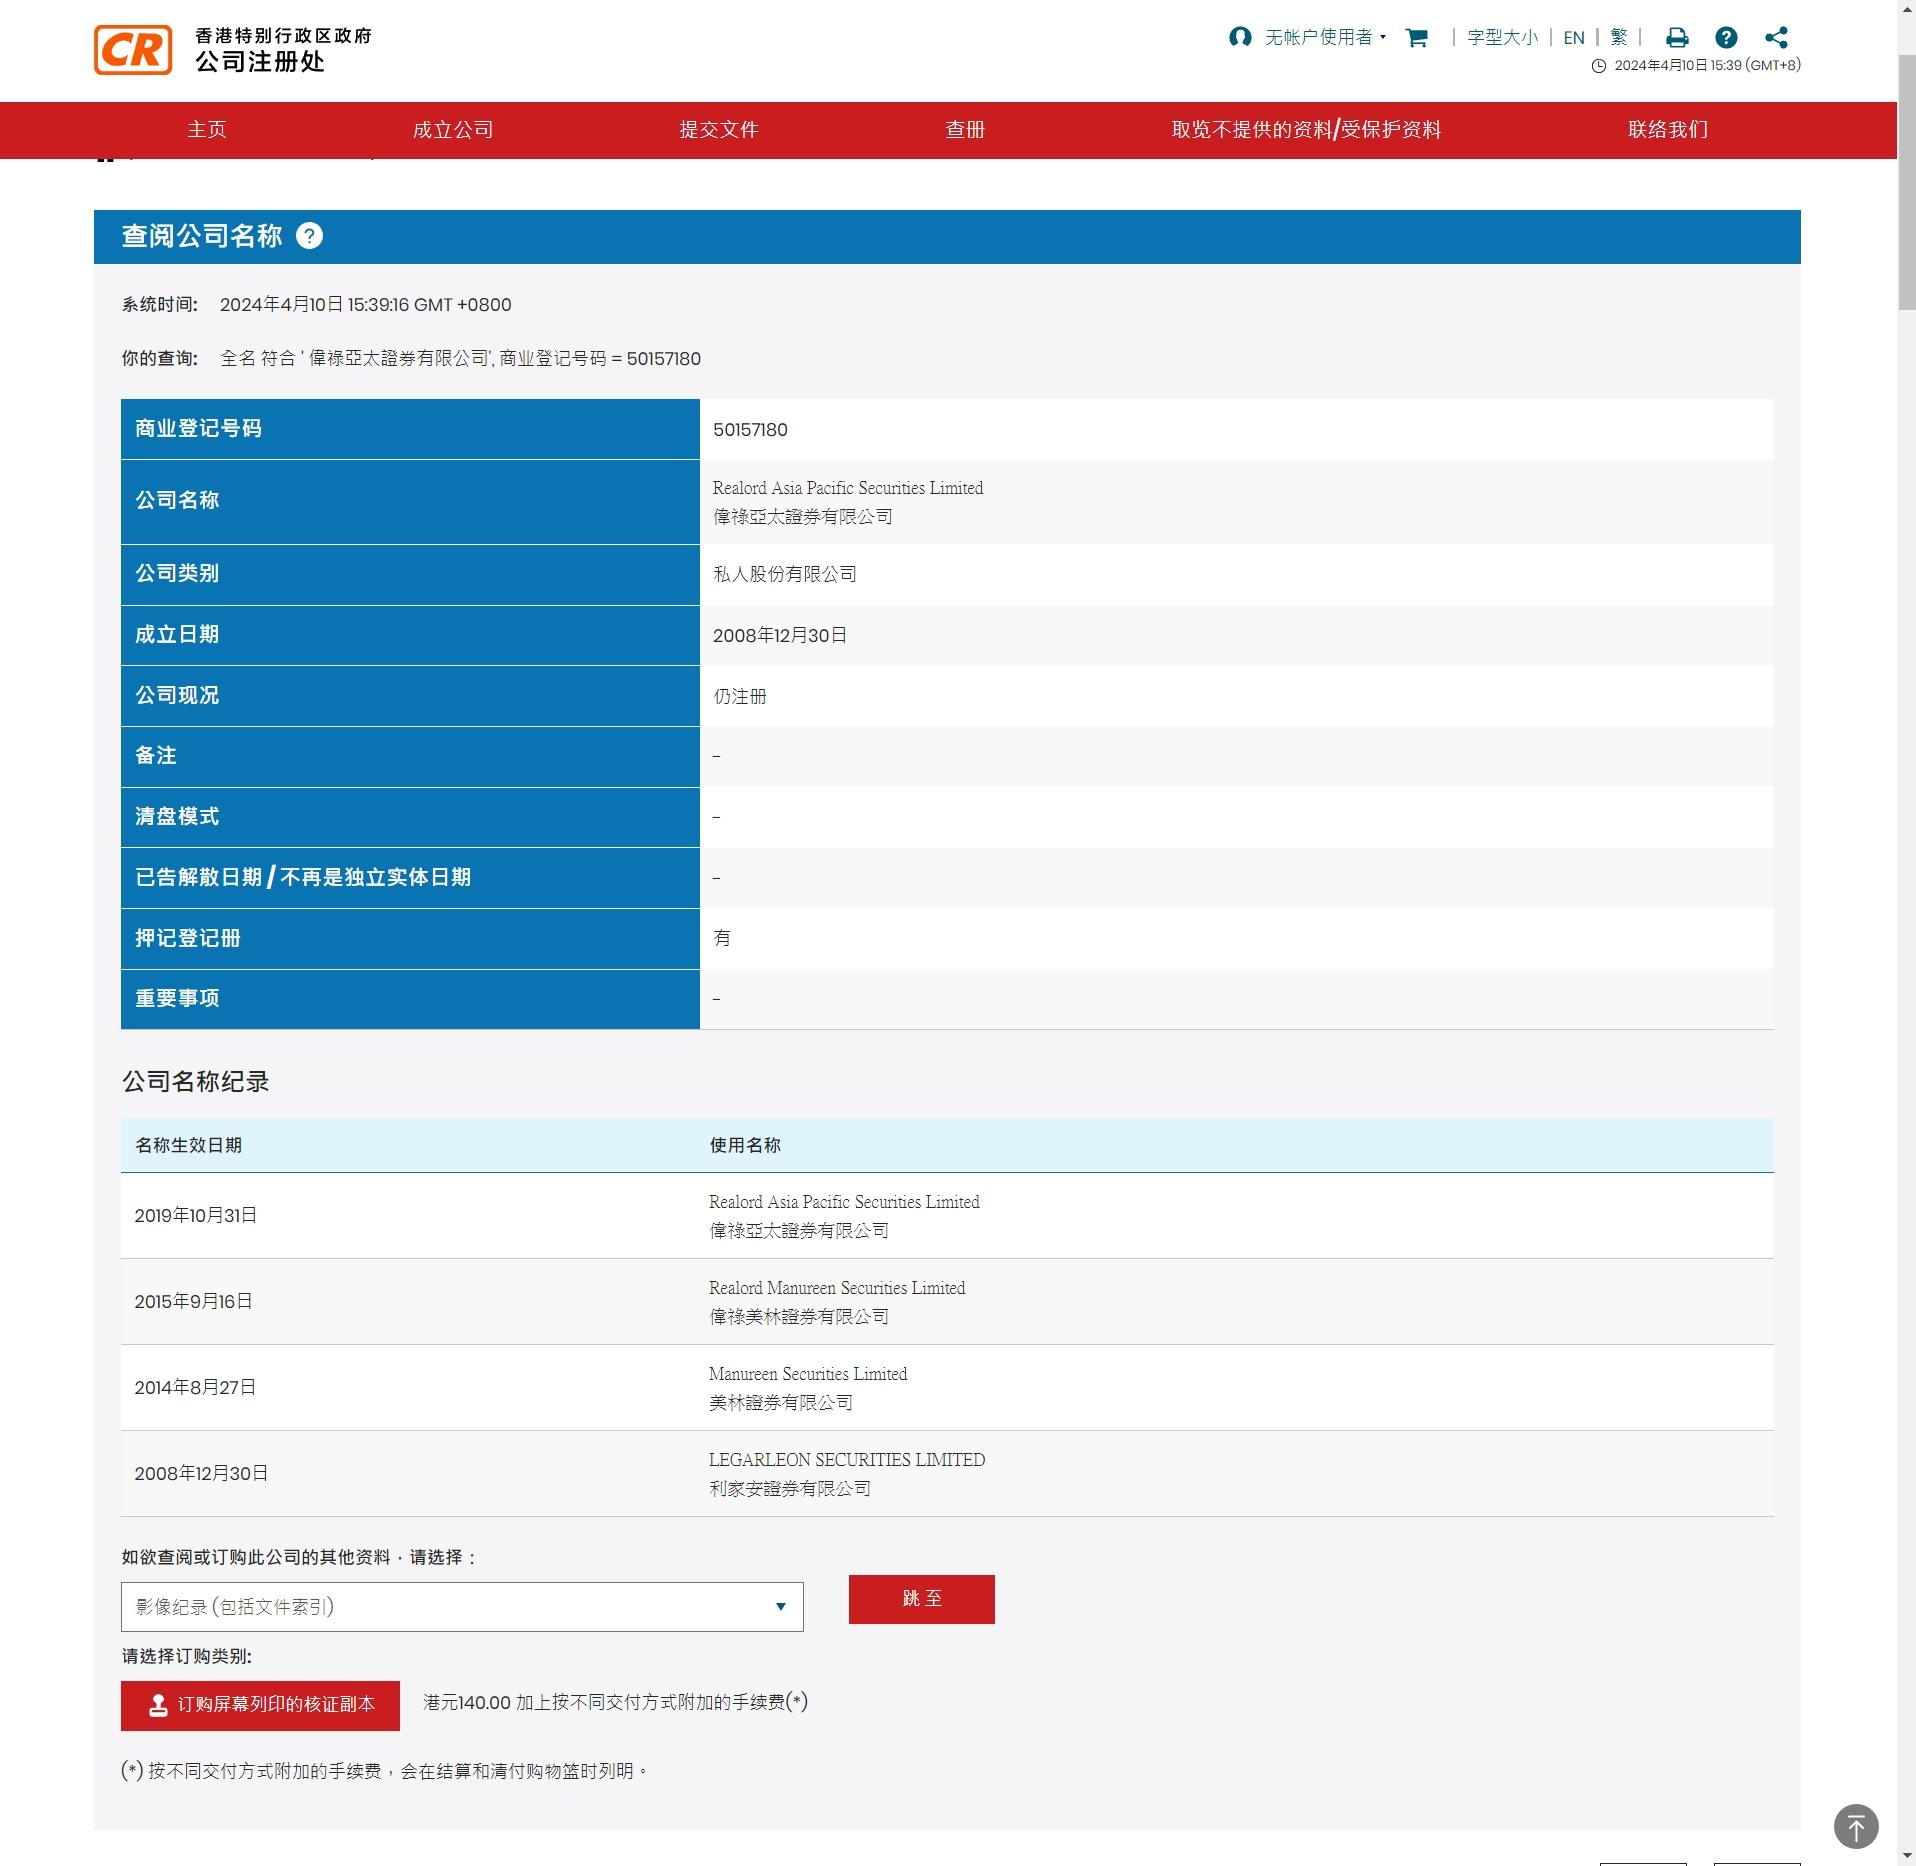1916x1866 pixels.
Task: Click the 字型大小 font size link
Action: coord(1502,38)
